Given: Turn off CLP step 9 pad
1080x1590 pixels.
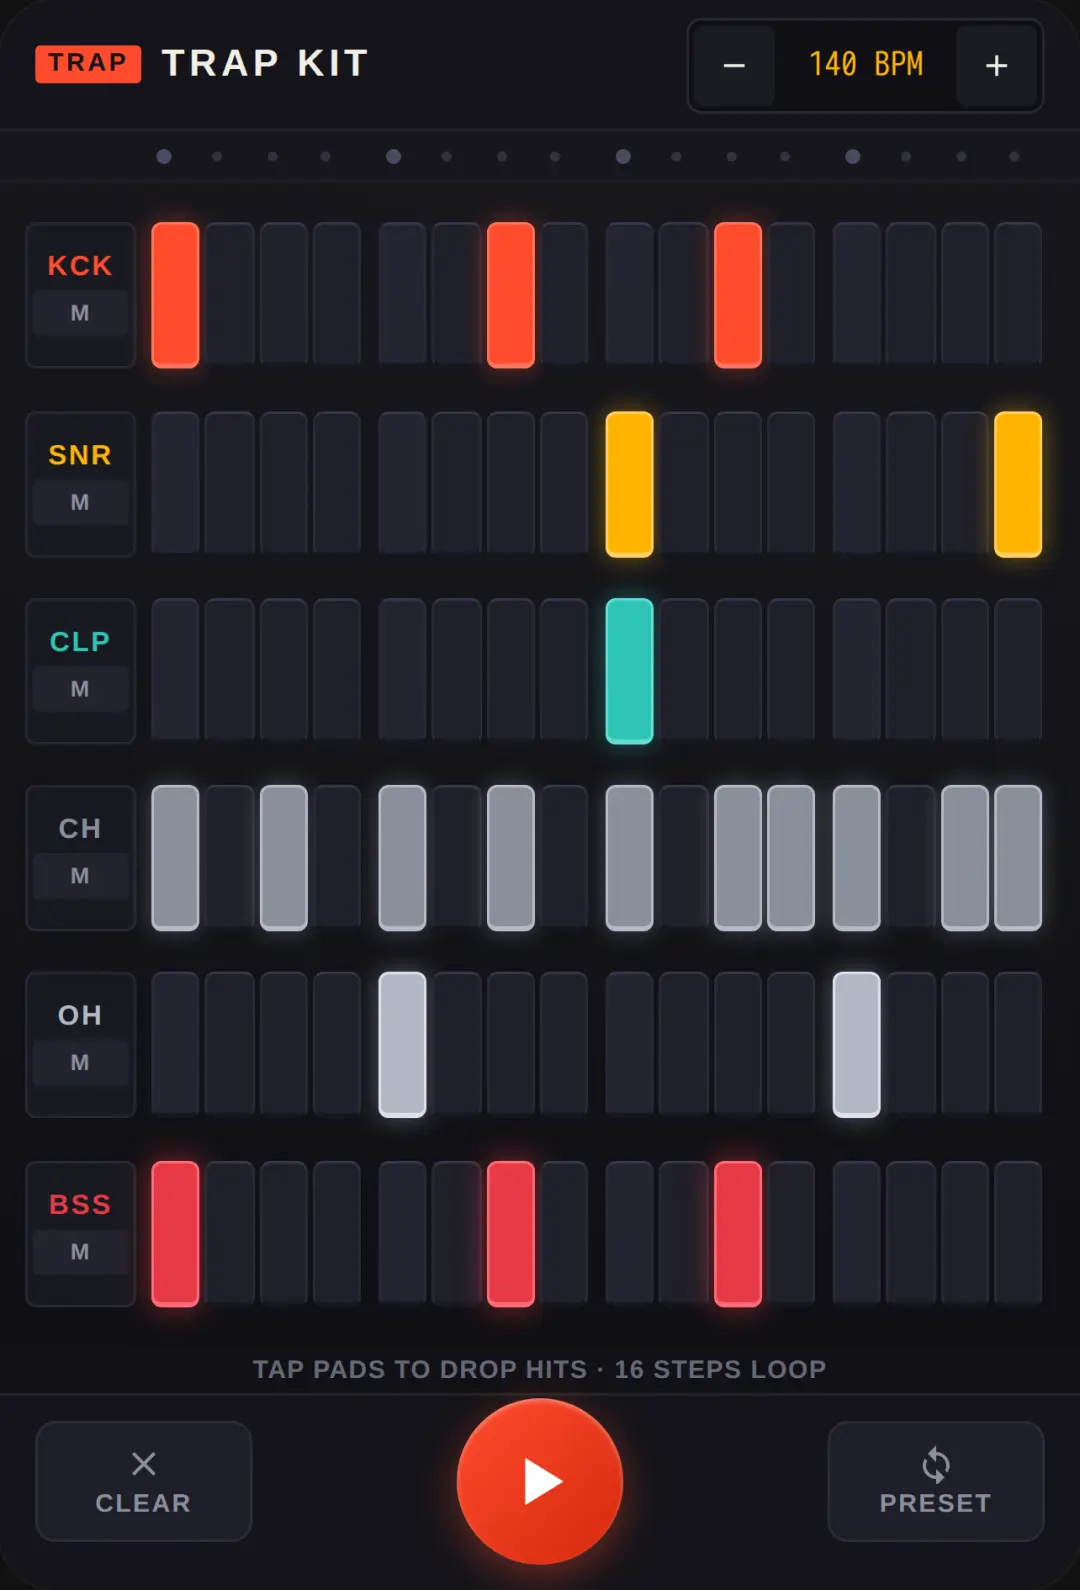Looking at the screenshot, I should tap(630, 671).
